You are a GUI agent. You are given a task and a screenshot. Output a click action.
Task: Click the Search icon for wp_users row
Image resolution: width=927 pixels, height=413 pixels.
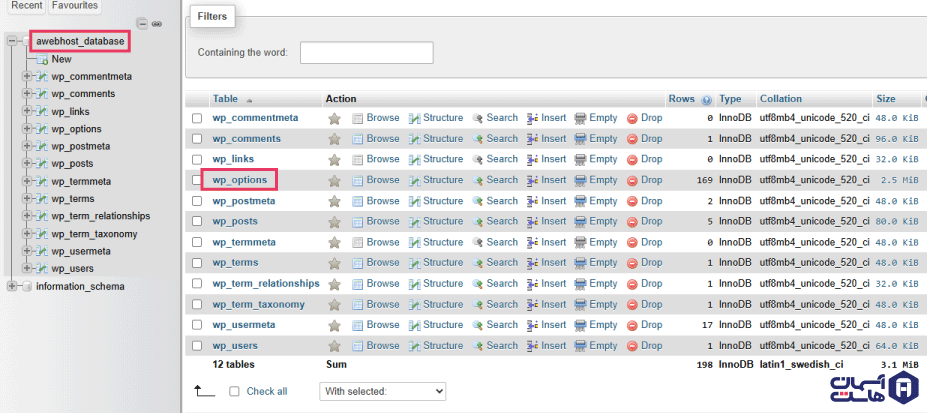478,346
